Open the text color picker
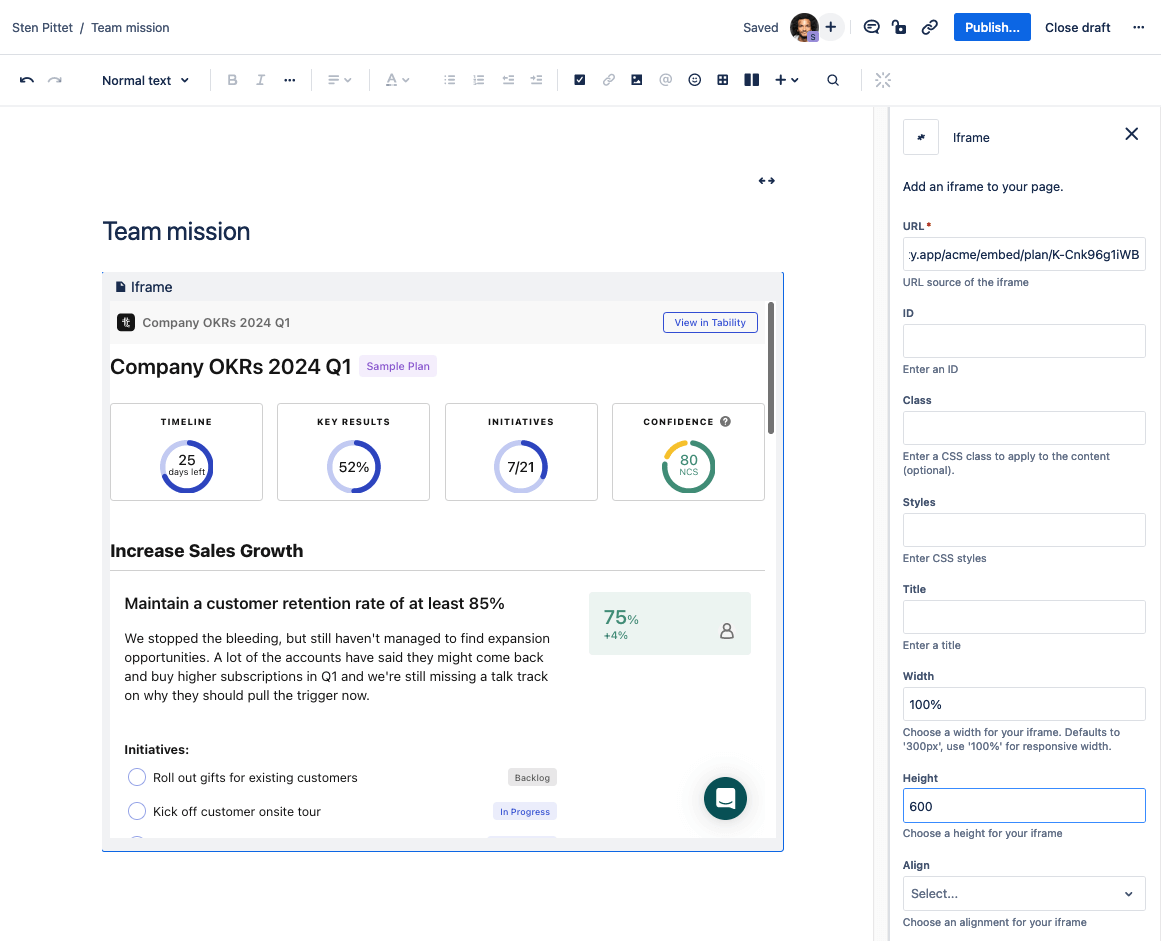 (x=397, y=79)
